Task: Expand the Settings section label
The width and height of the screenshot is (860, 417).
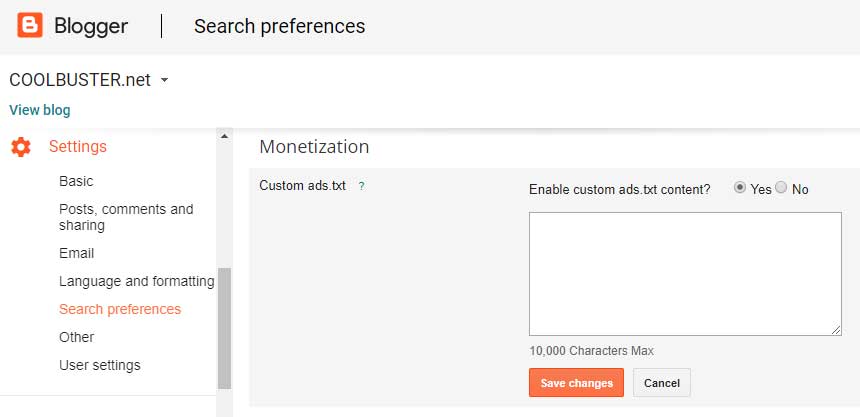Action: click(x=78, y=147)
